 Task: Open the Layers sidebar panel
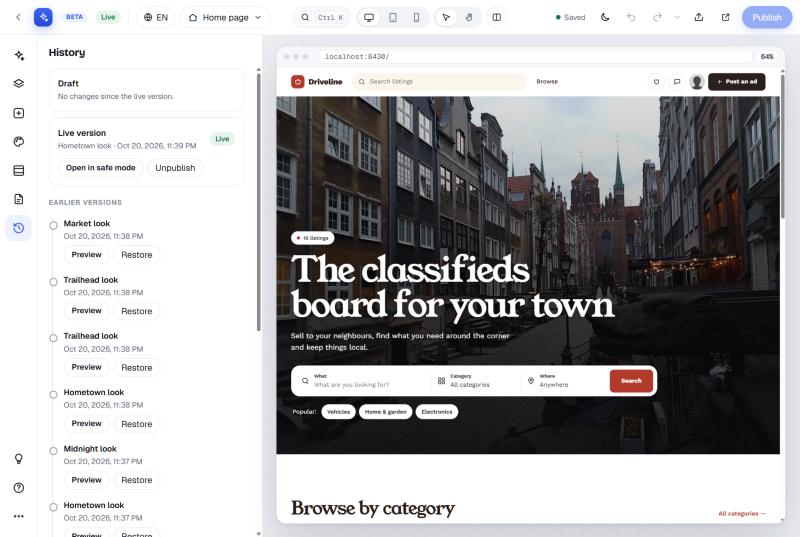coord(19,84)
